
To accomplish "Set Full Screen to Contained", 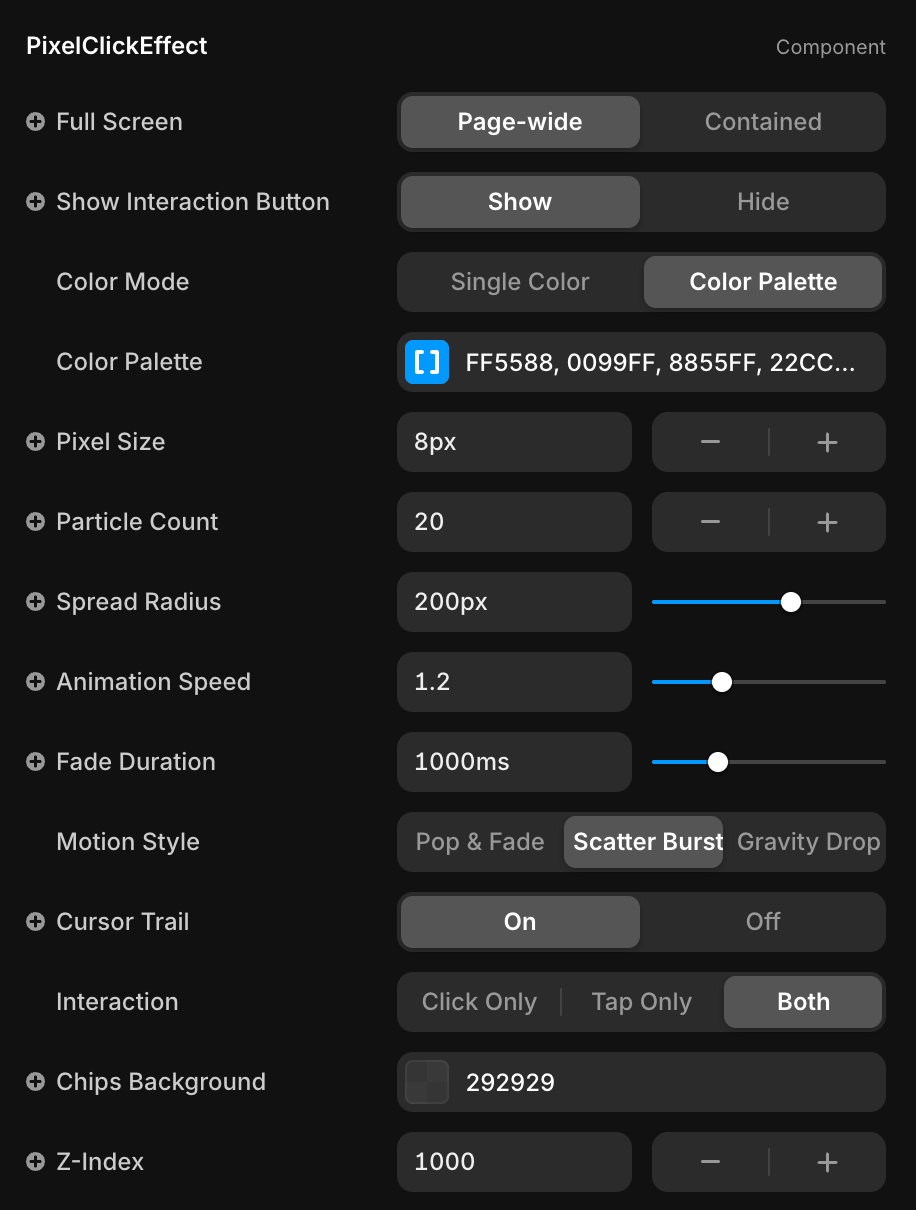I will tap(762, 122).
